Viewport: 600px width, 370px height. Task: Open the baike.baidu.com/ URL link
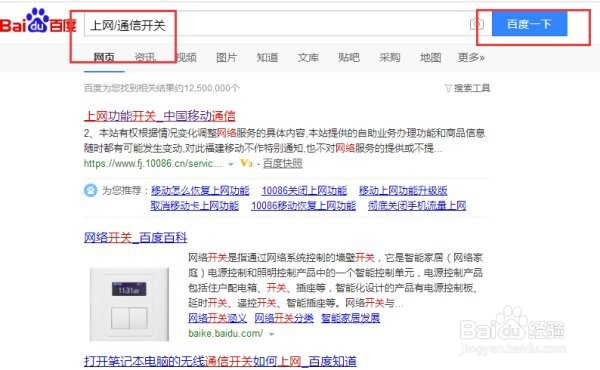[225, 333]
